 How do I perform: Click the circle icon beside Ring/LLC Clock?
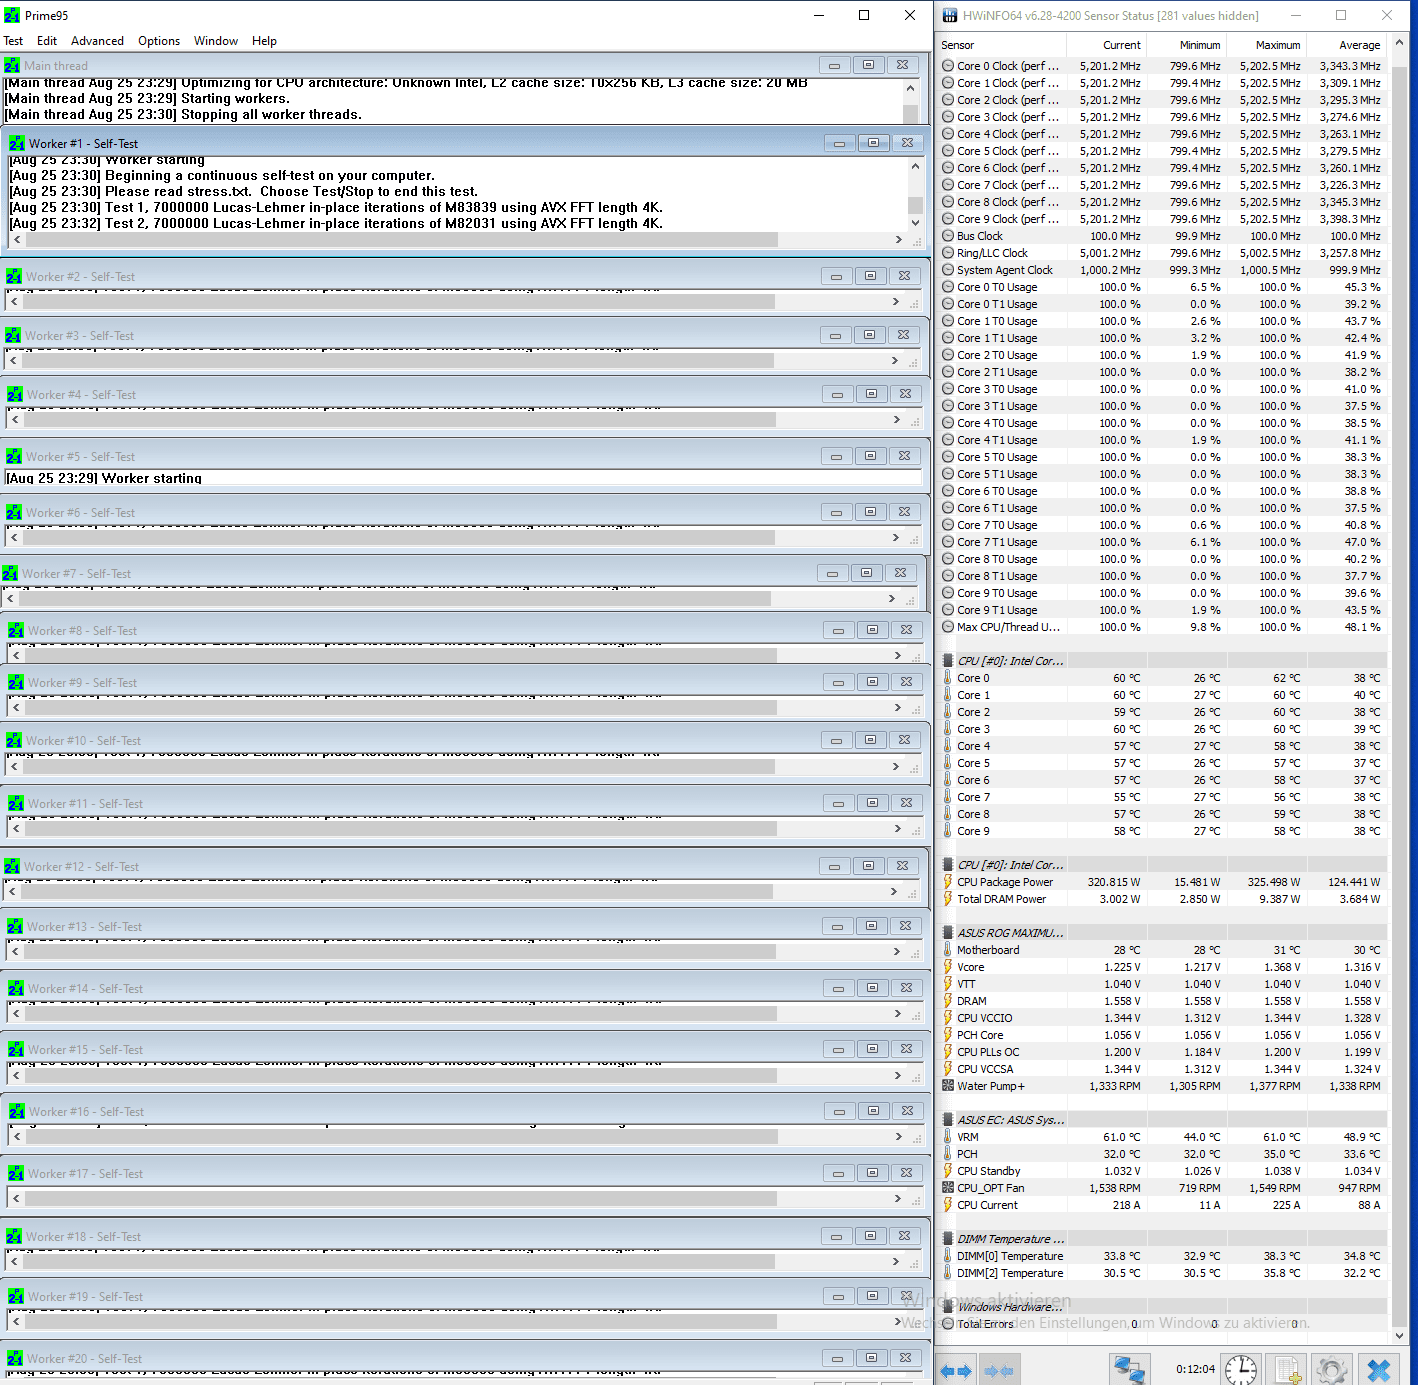(948, 253)
